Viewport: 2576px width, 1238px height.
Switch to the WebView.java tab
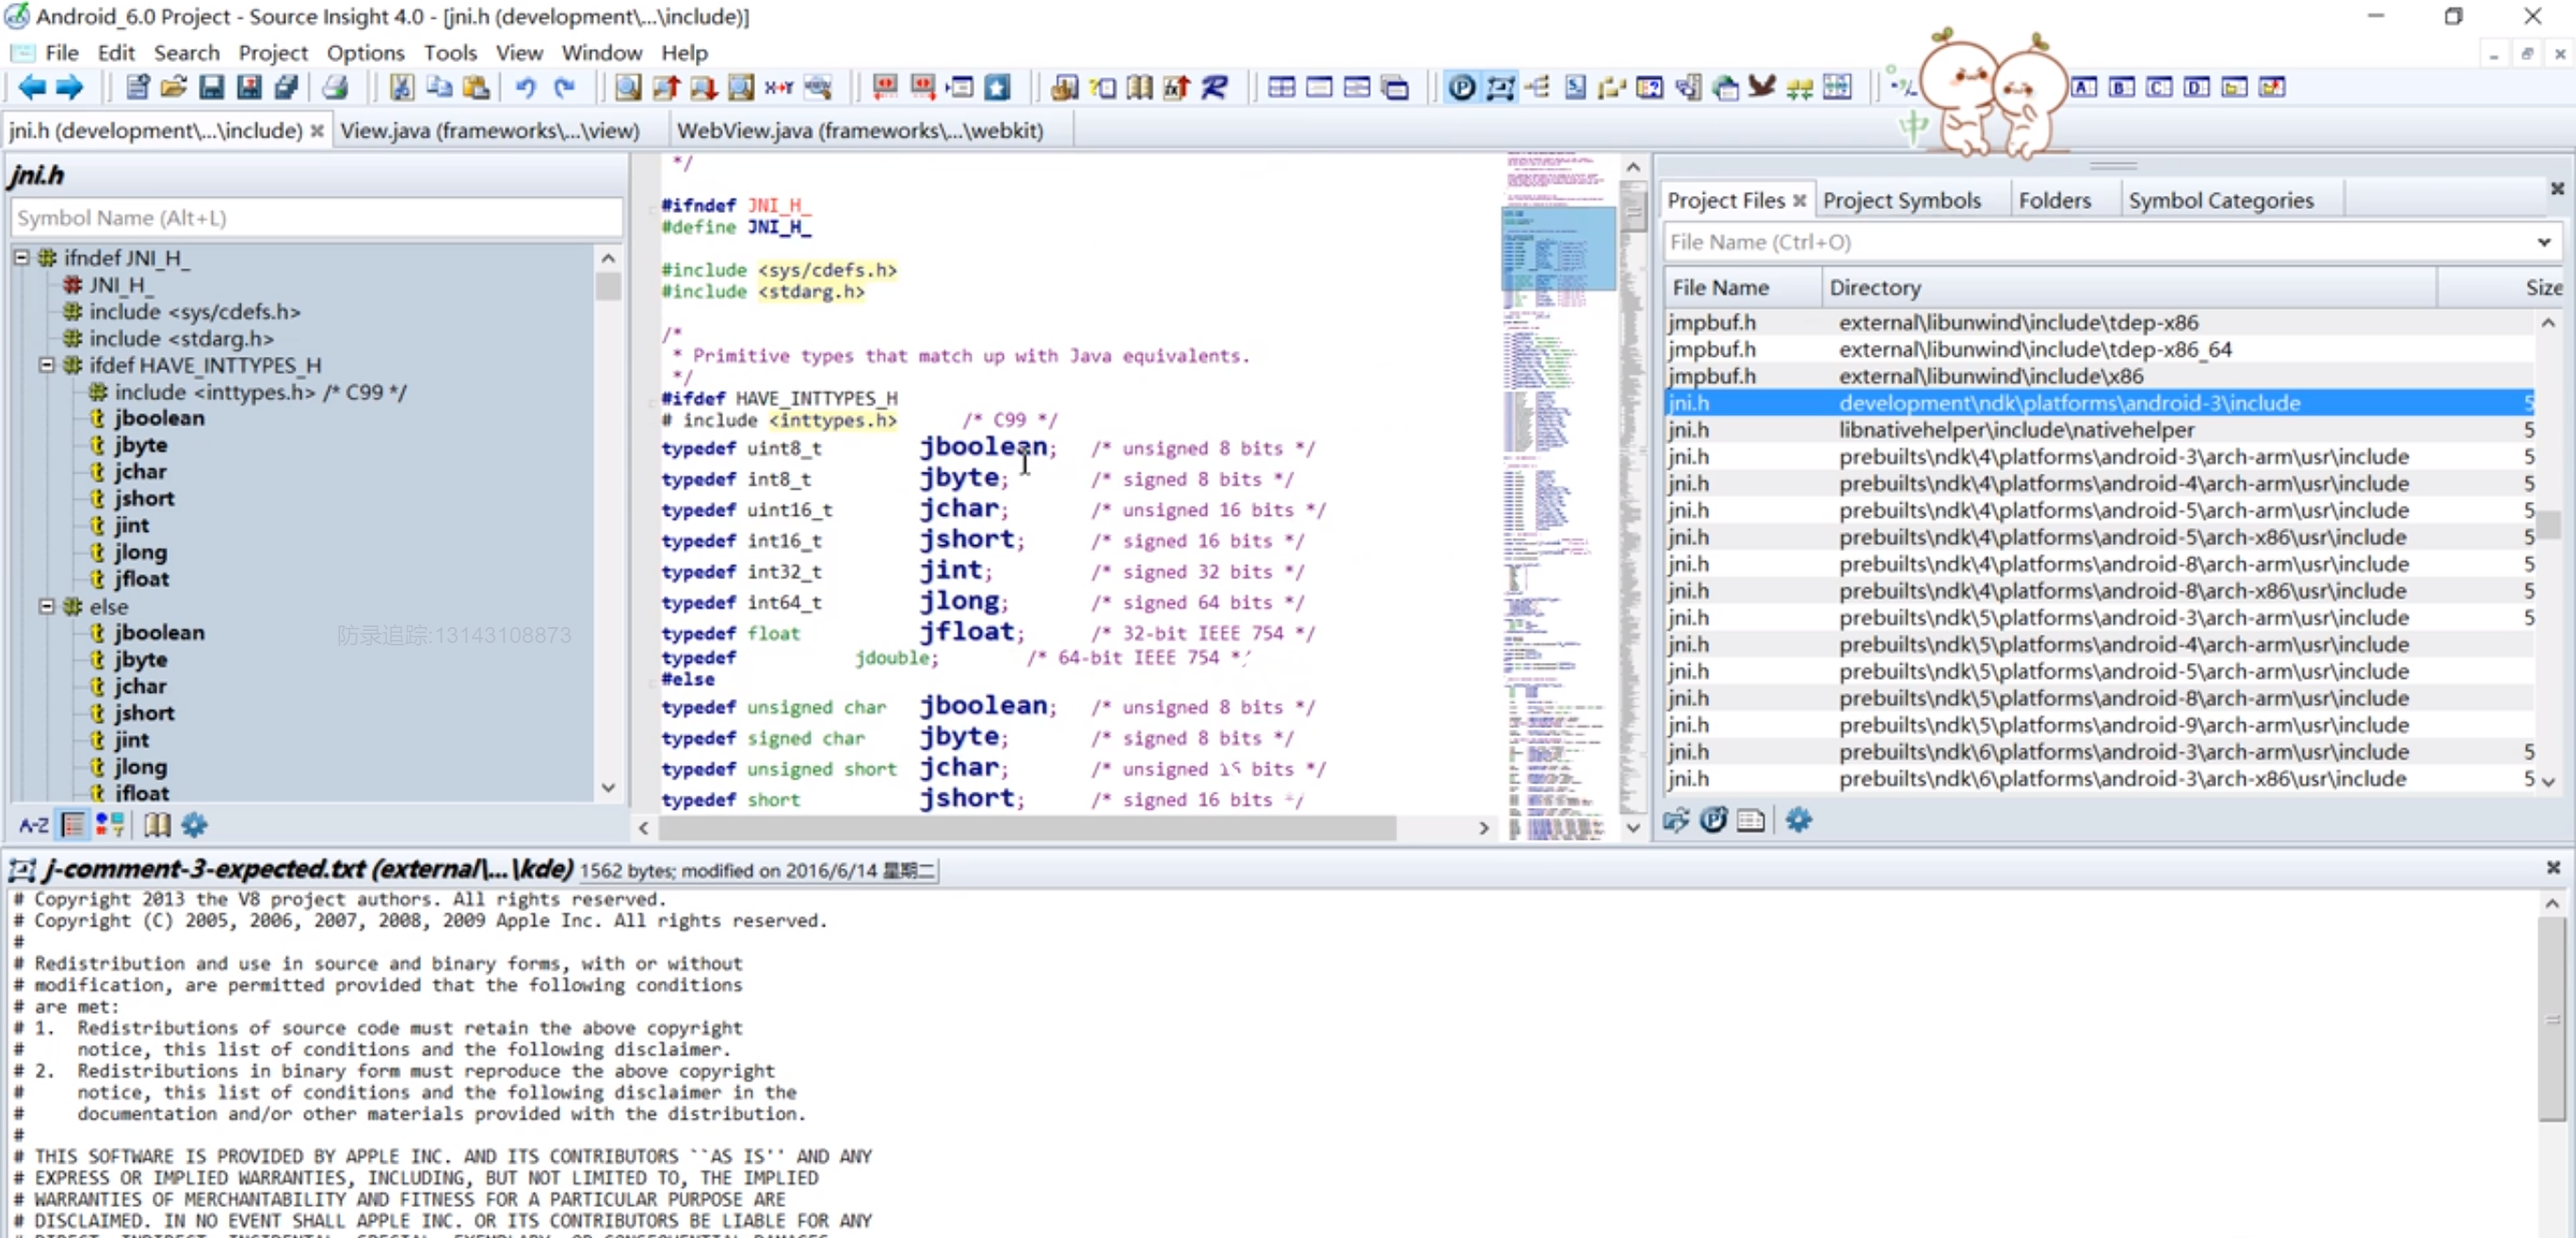(x=859, y=131)
